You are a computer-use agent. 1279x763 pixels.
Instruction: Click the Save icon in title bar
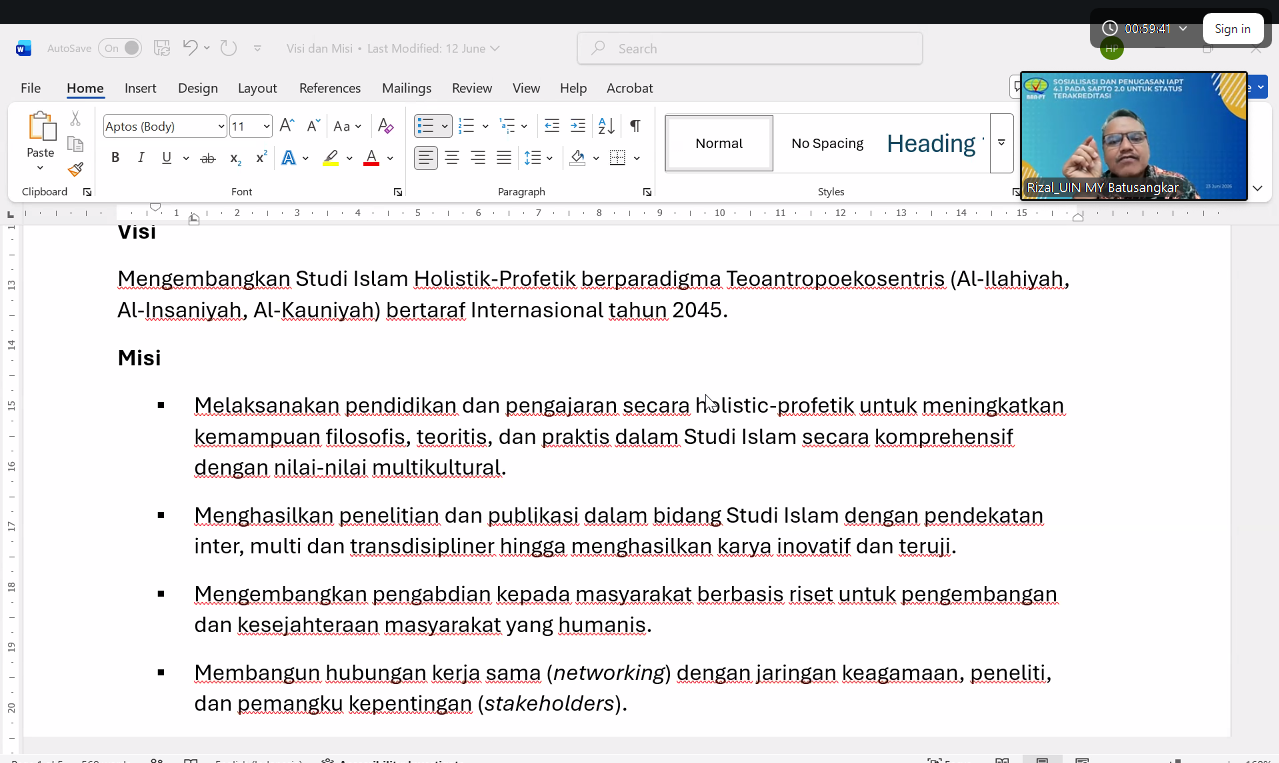tap(162, 48)
